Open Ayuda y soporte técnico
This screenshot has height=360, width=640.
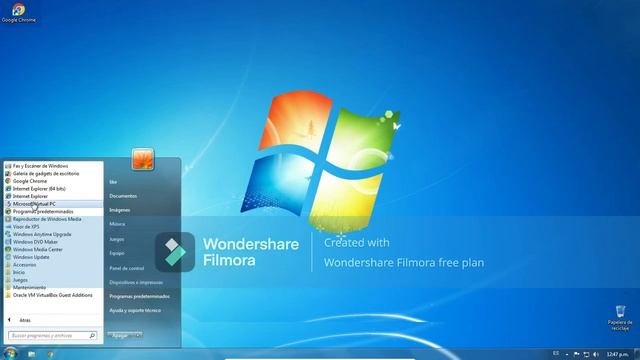[135, 311]
